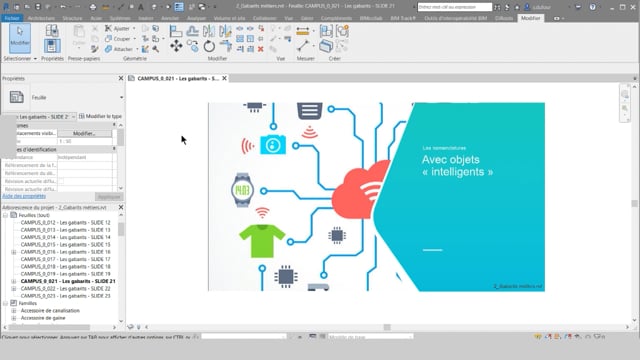Expand CAMPUS_0_016 sheet node

point(14,252)
